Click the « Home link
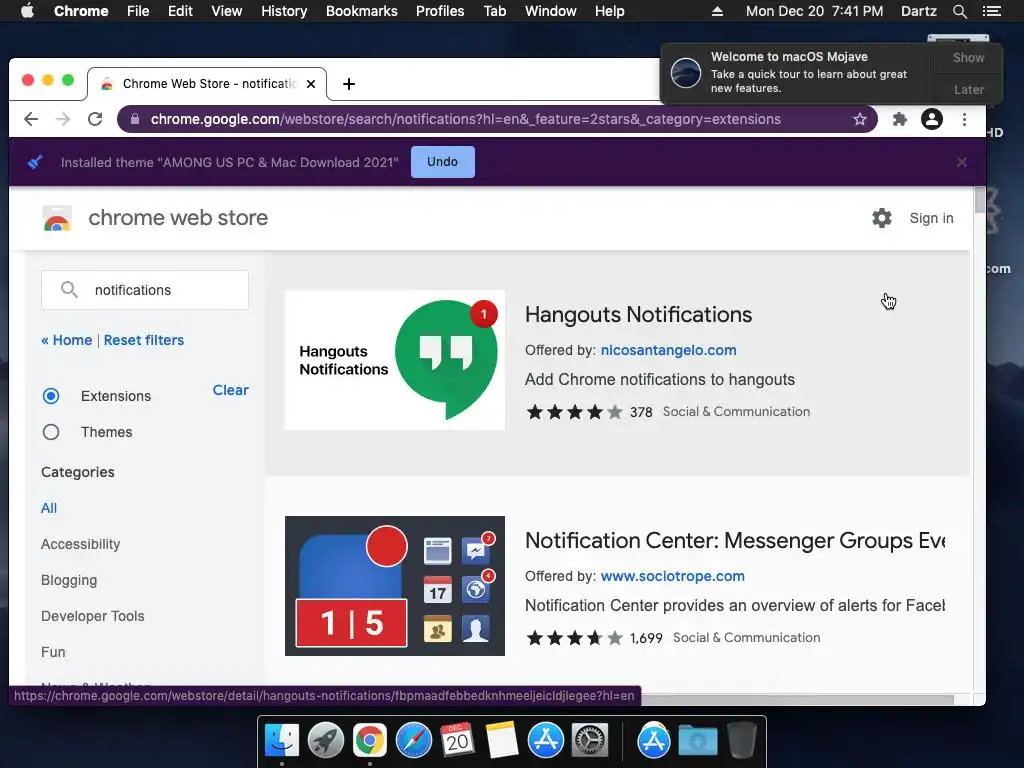This screenshot has width=1024, height=768. click(x=67, y=340)
